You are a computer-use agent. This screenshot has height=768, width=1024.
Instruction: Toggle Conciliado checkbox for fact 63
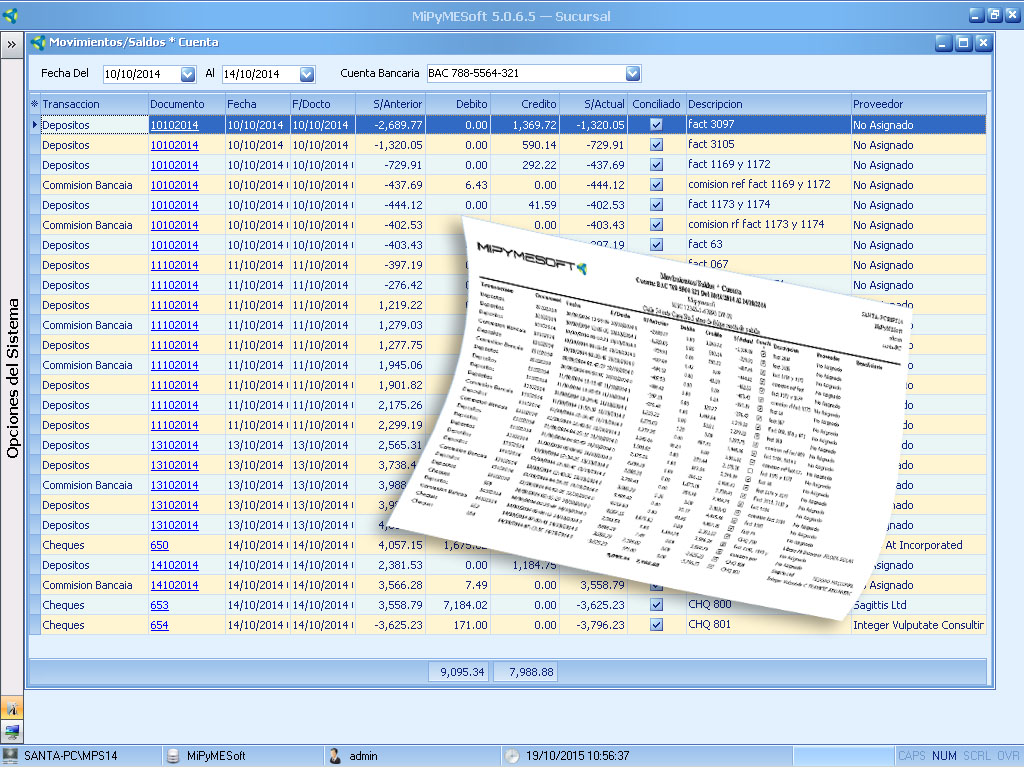656,245
